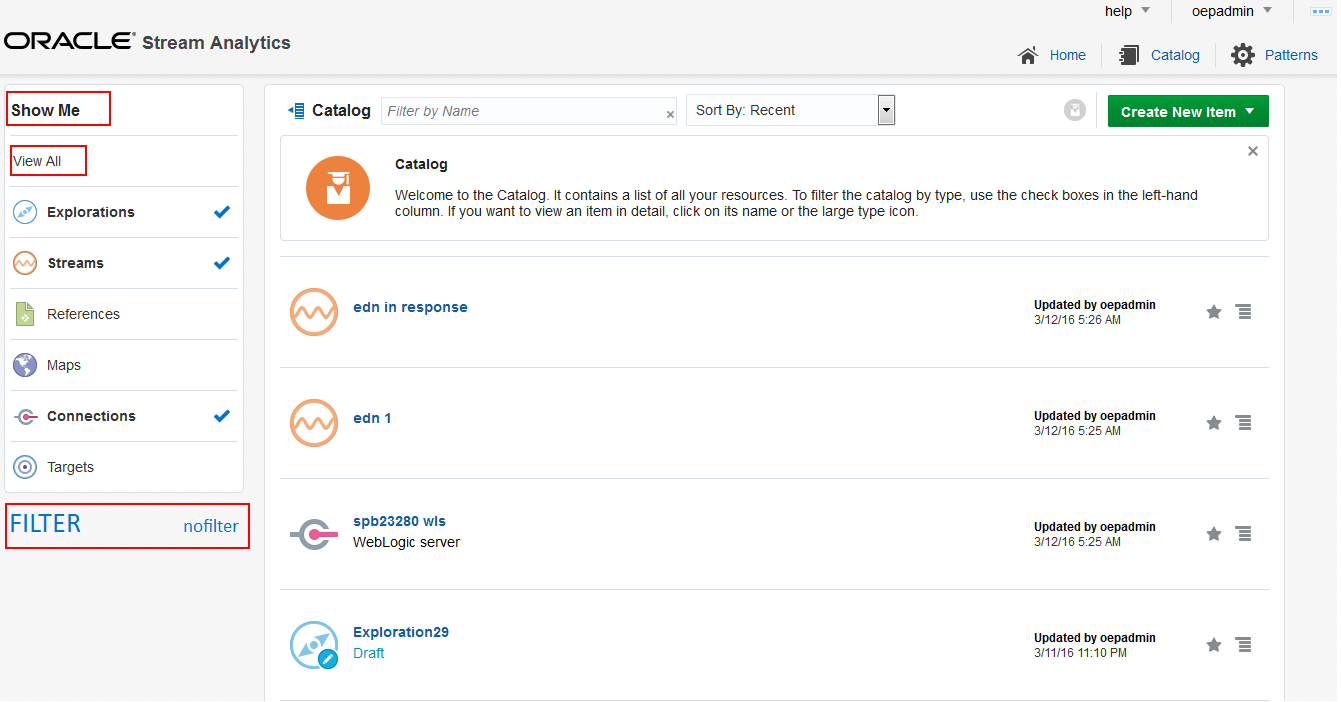Click the Maps globe icon in sidebar
The image size is (1341, 702).
pyautogui.click(x=25, y=365)
